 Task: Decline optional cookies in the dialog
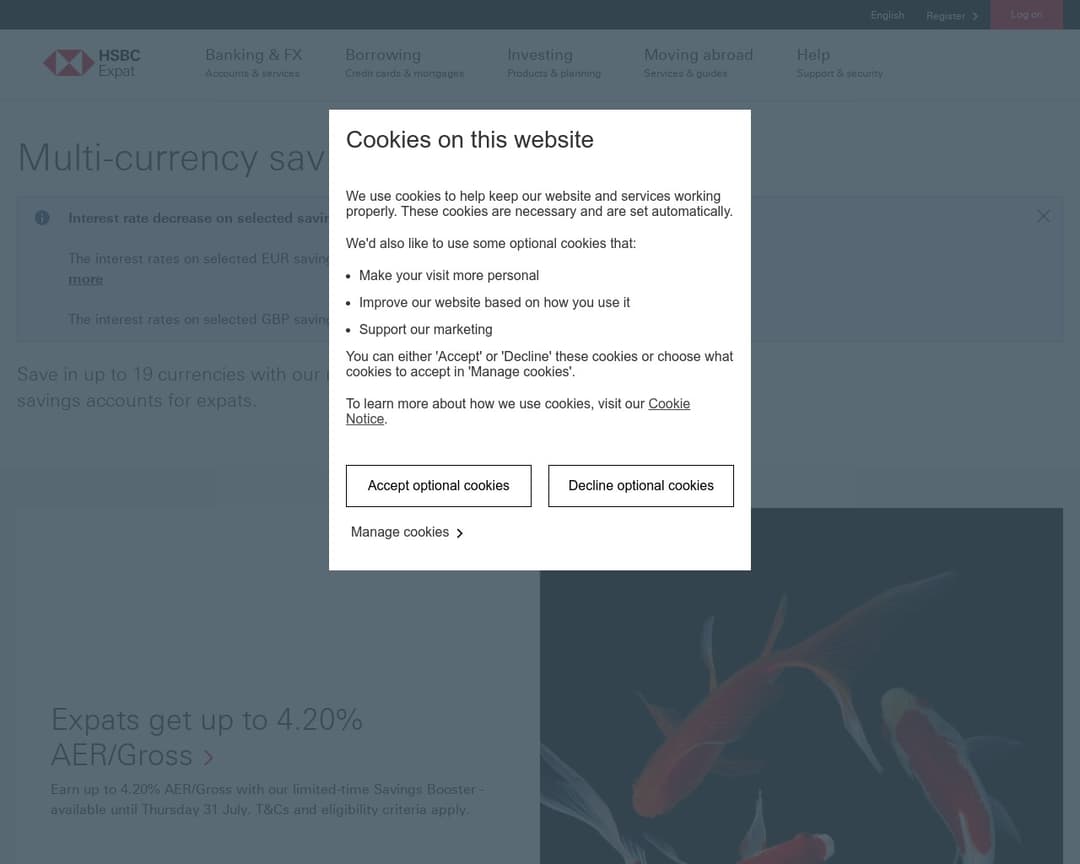point(641,486)
